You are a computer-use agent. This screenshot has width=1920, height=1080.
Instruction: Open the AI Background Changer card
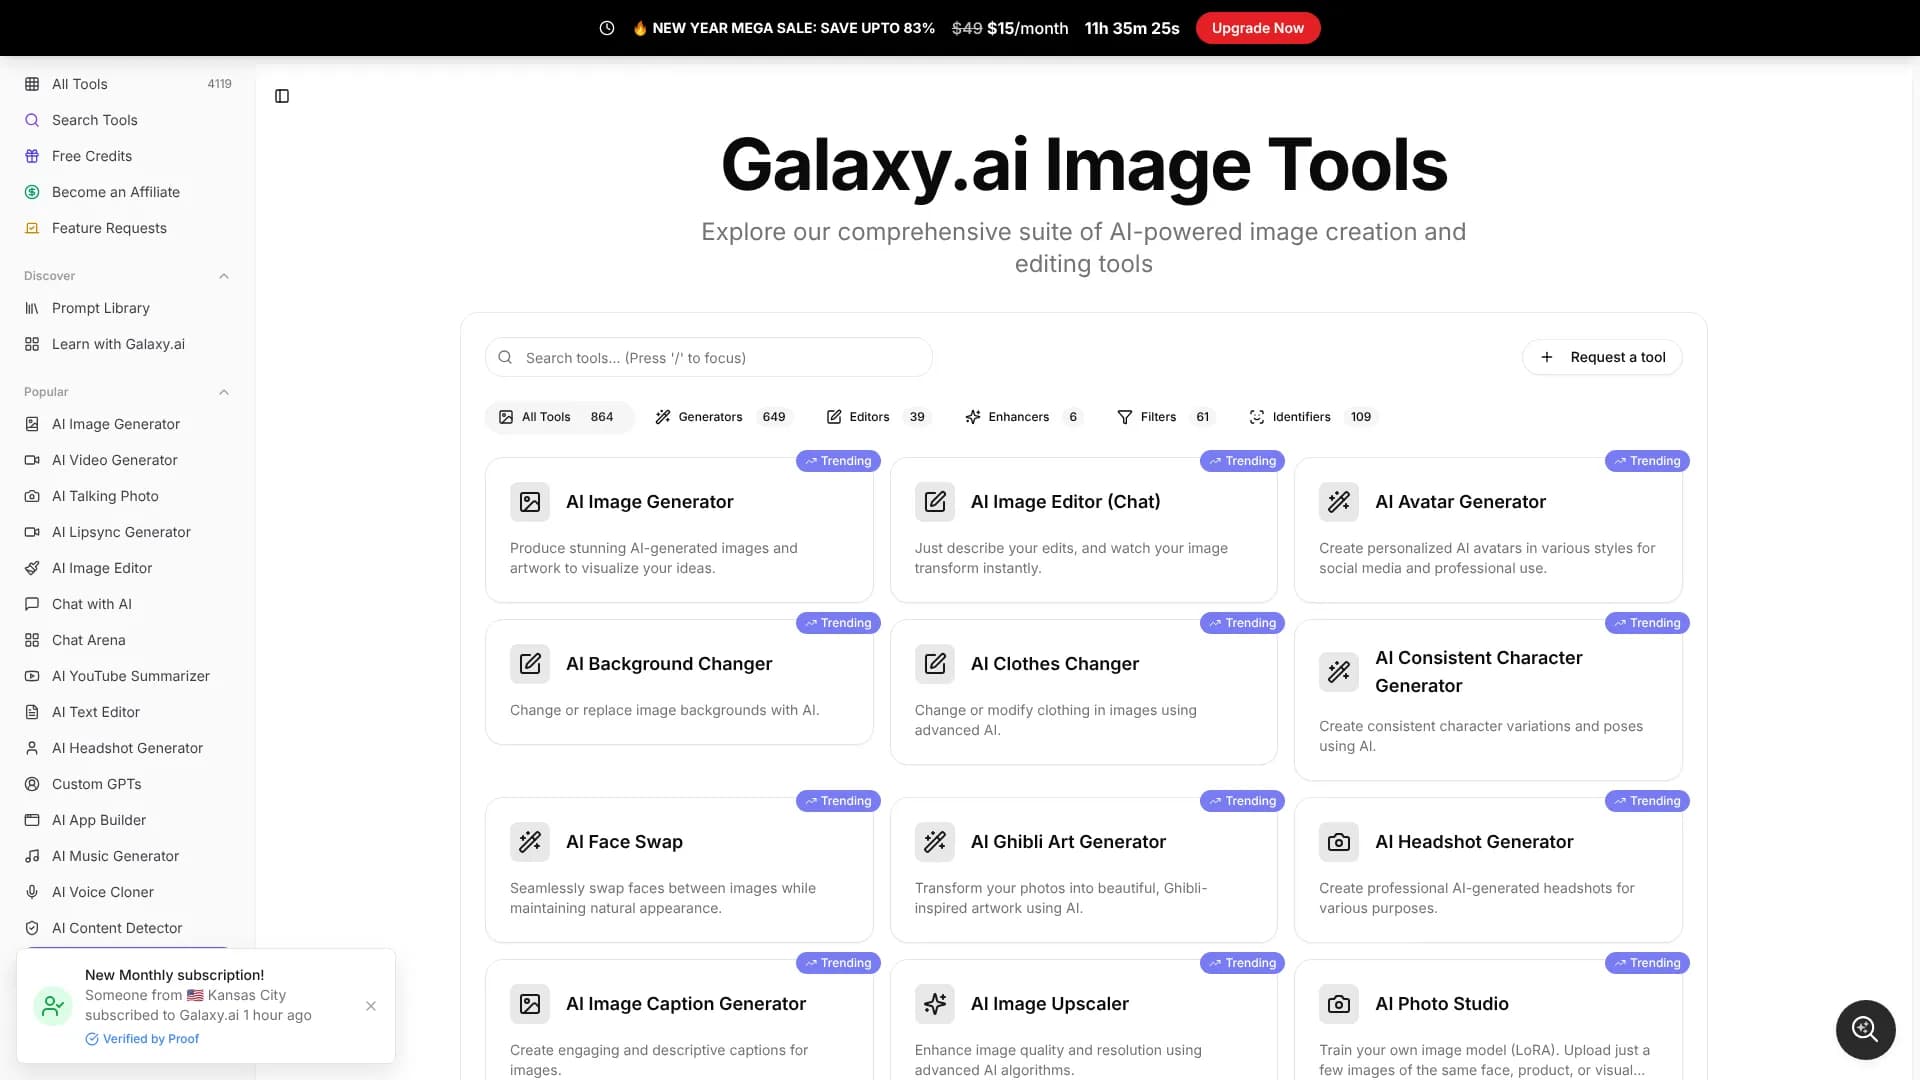[x=679, y=682]
